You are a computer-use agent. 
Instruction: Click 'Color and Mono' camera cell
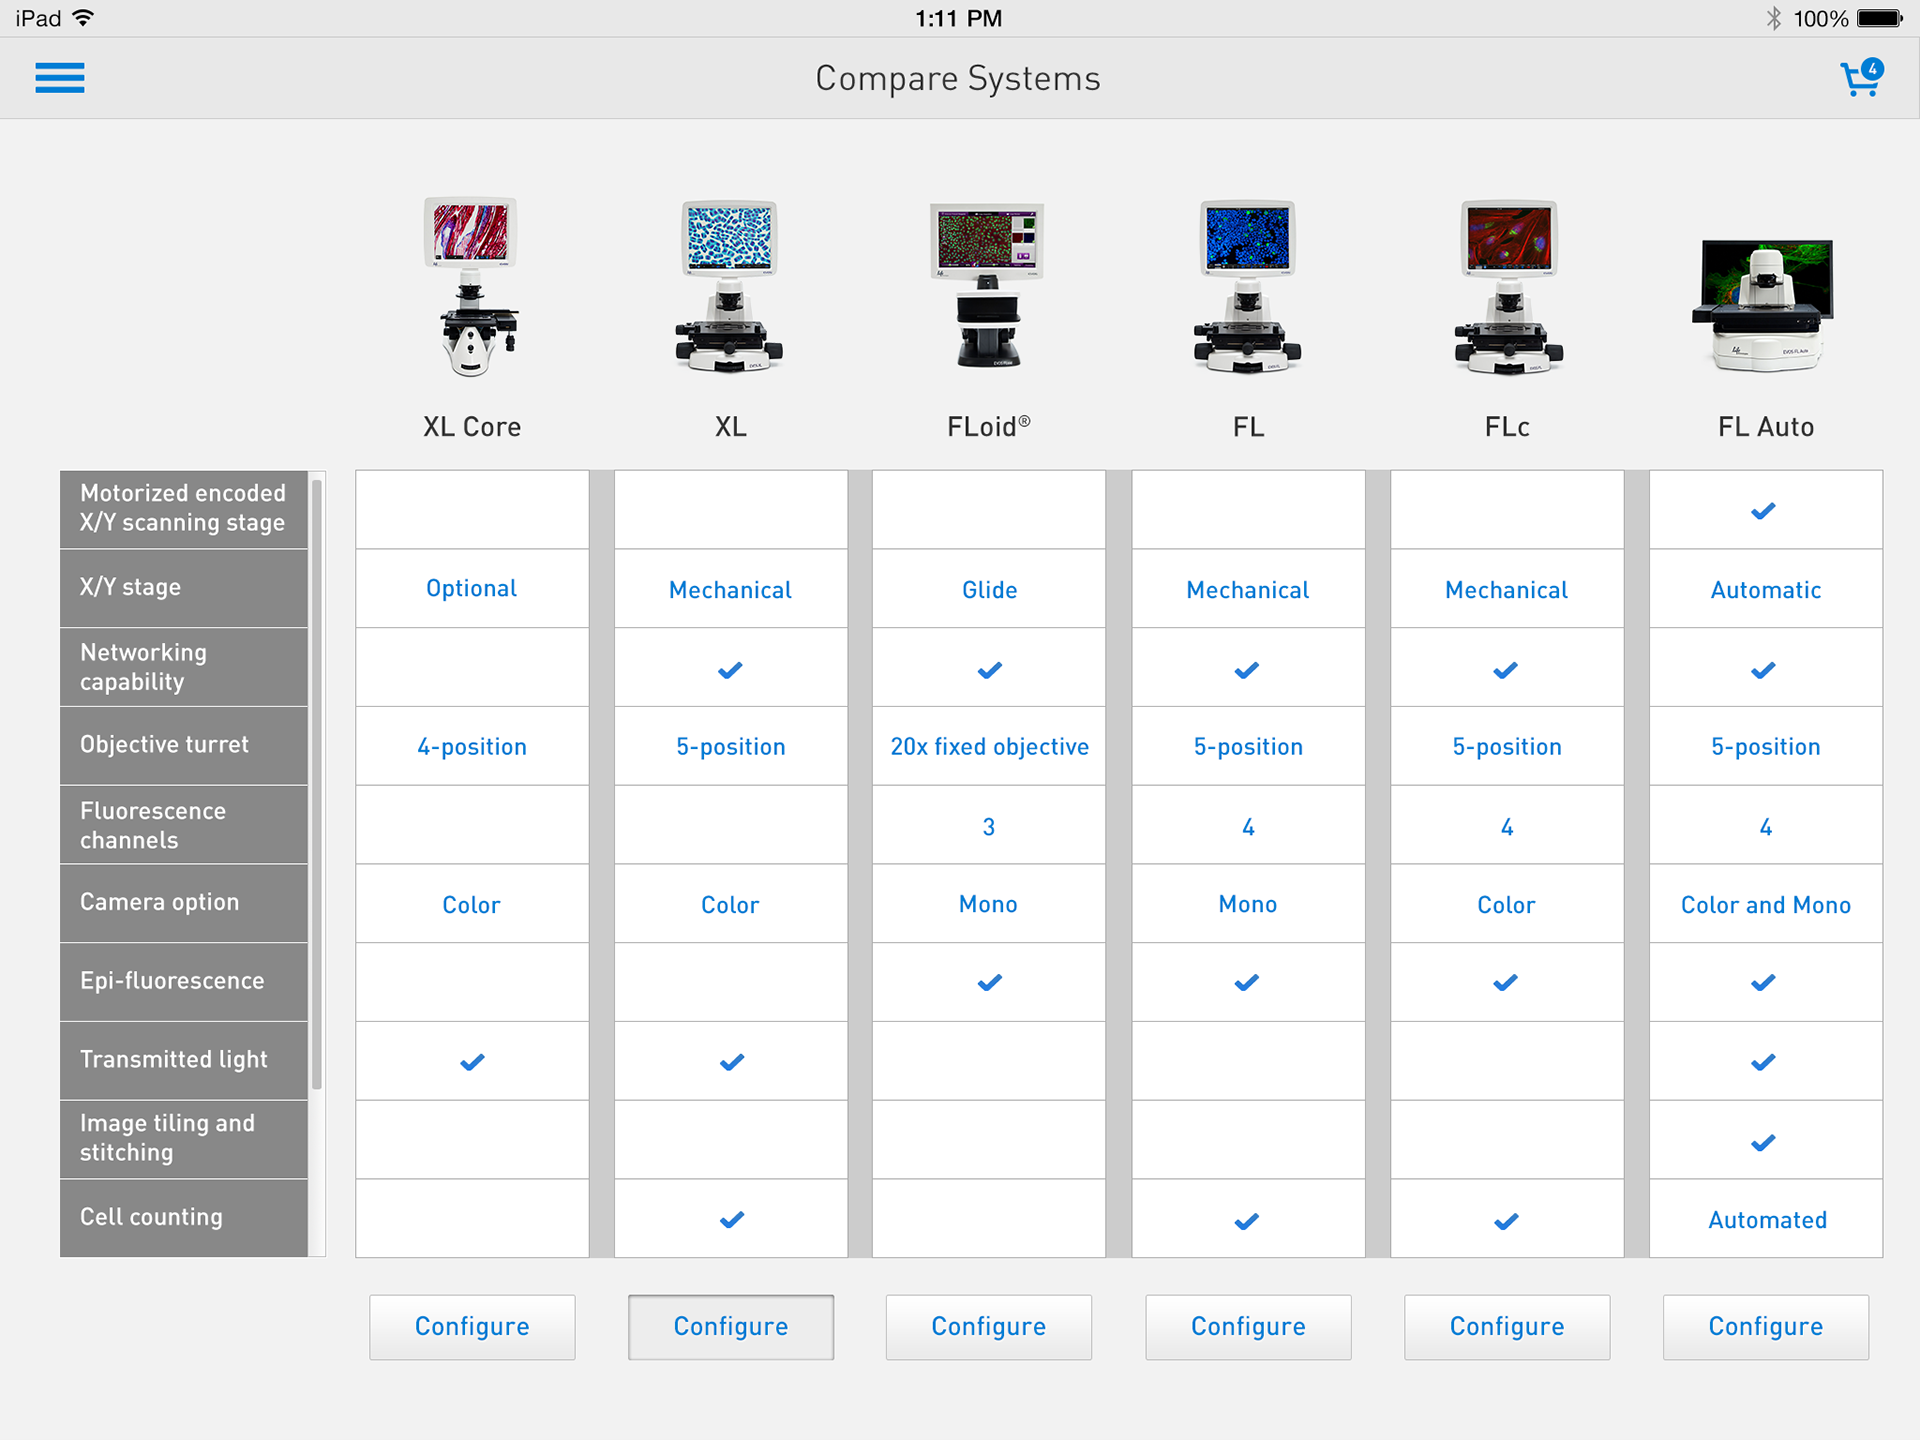1766,905
